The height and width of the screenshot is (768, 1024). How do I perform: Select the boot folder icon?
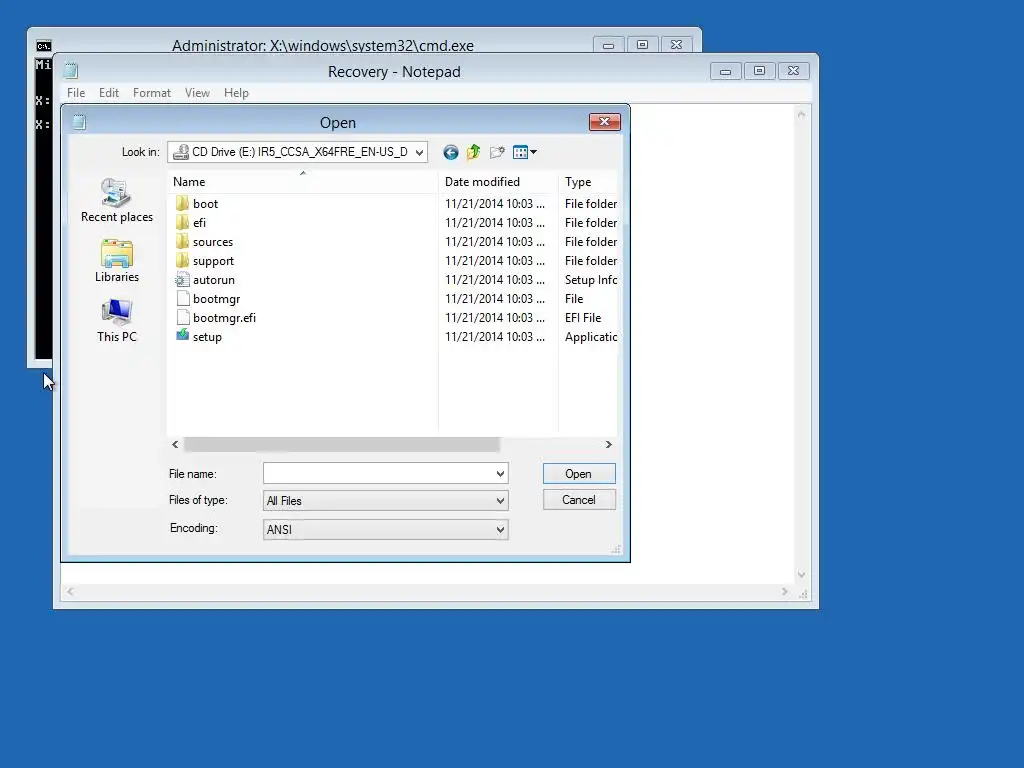click(x=183, y=203)
